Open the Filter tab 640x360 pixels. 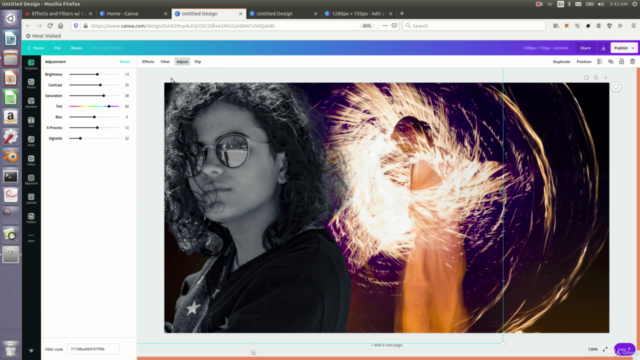[165, 62]
